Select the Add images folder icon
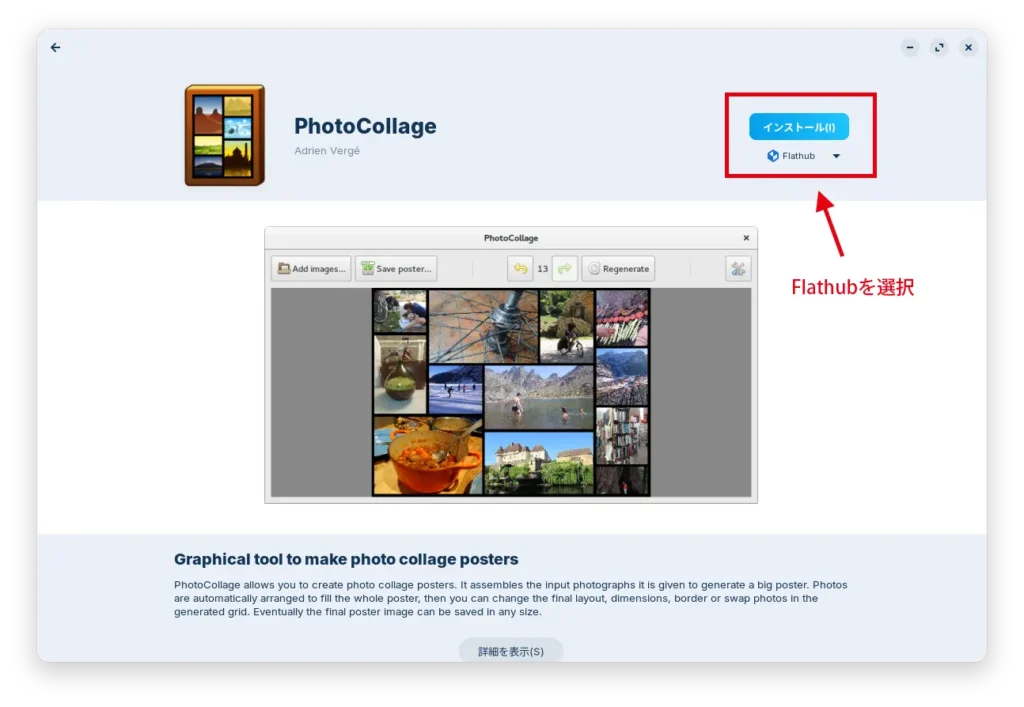The width and height of the screenshot is (1024, 707). click(x=283, y=268)
